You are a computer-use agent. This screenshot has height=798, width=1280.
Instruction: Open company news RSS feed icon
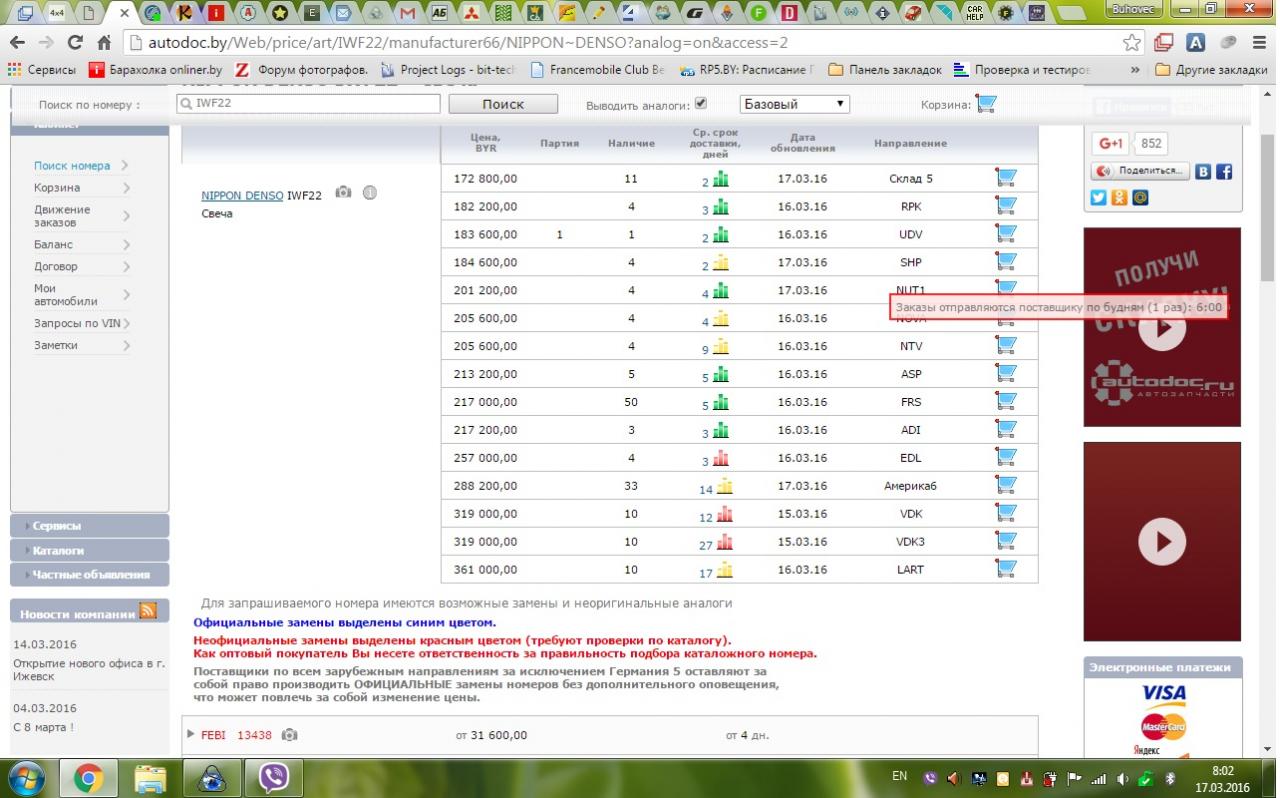pos(148,610)
